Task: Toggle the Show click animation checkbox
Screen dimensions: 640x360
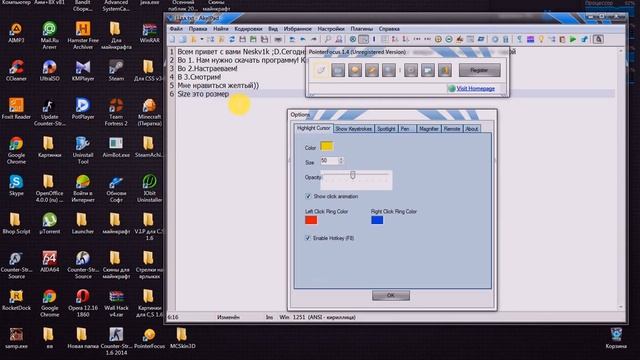Action: (x=308, y=196)
